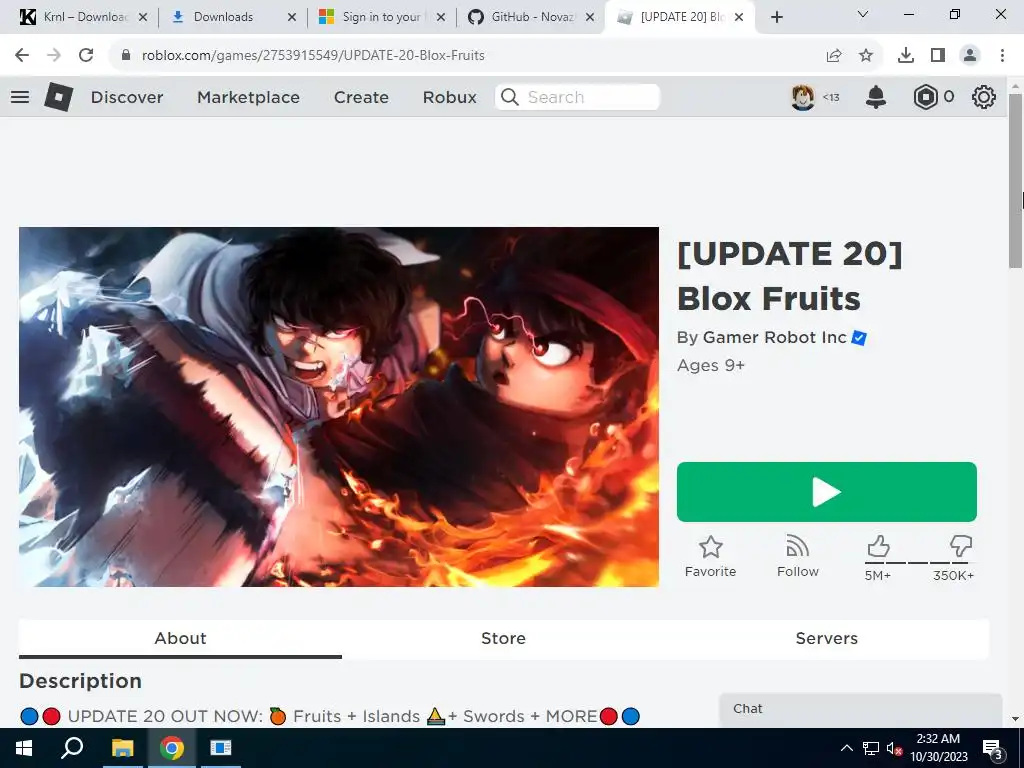Open Chrome downloads tray icon

tap(906, 56)
